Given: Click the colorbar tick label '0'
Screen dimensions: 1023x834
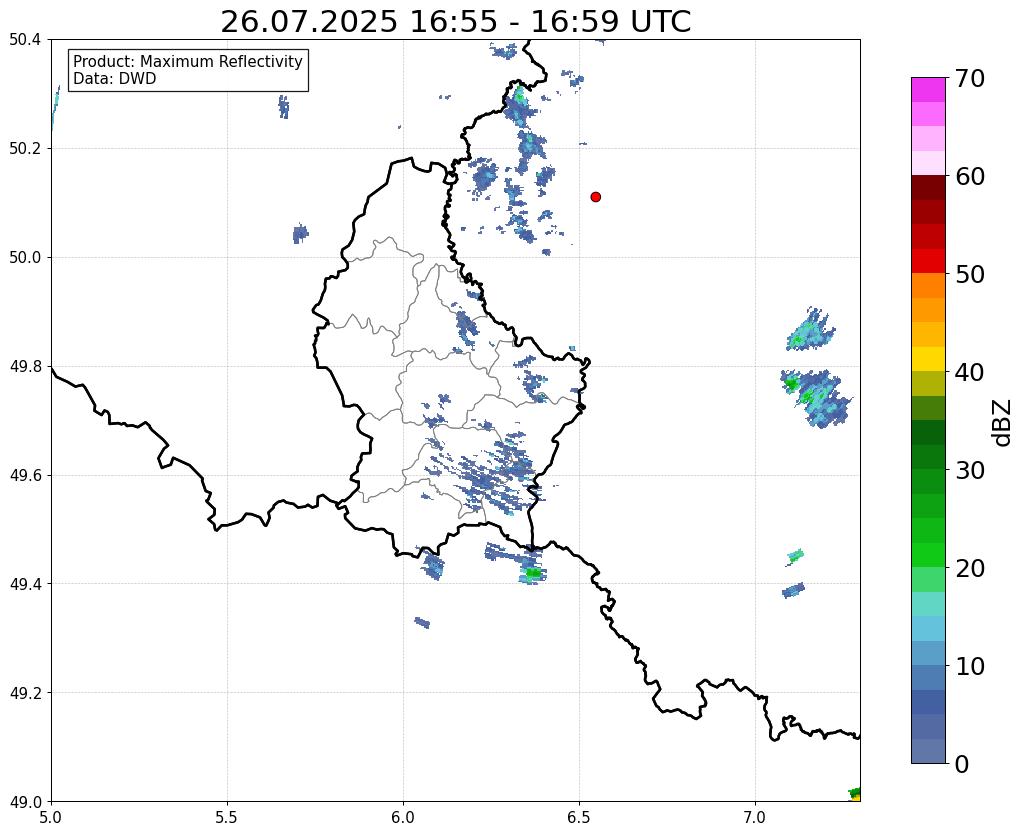Looking at the screenshot, I should [962, 764].
